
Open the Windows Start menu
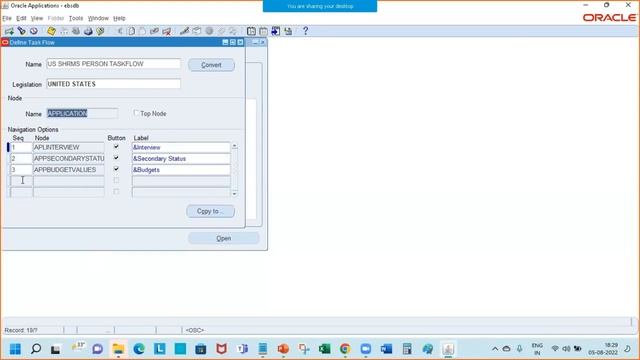tap(16, 349)
